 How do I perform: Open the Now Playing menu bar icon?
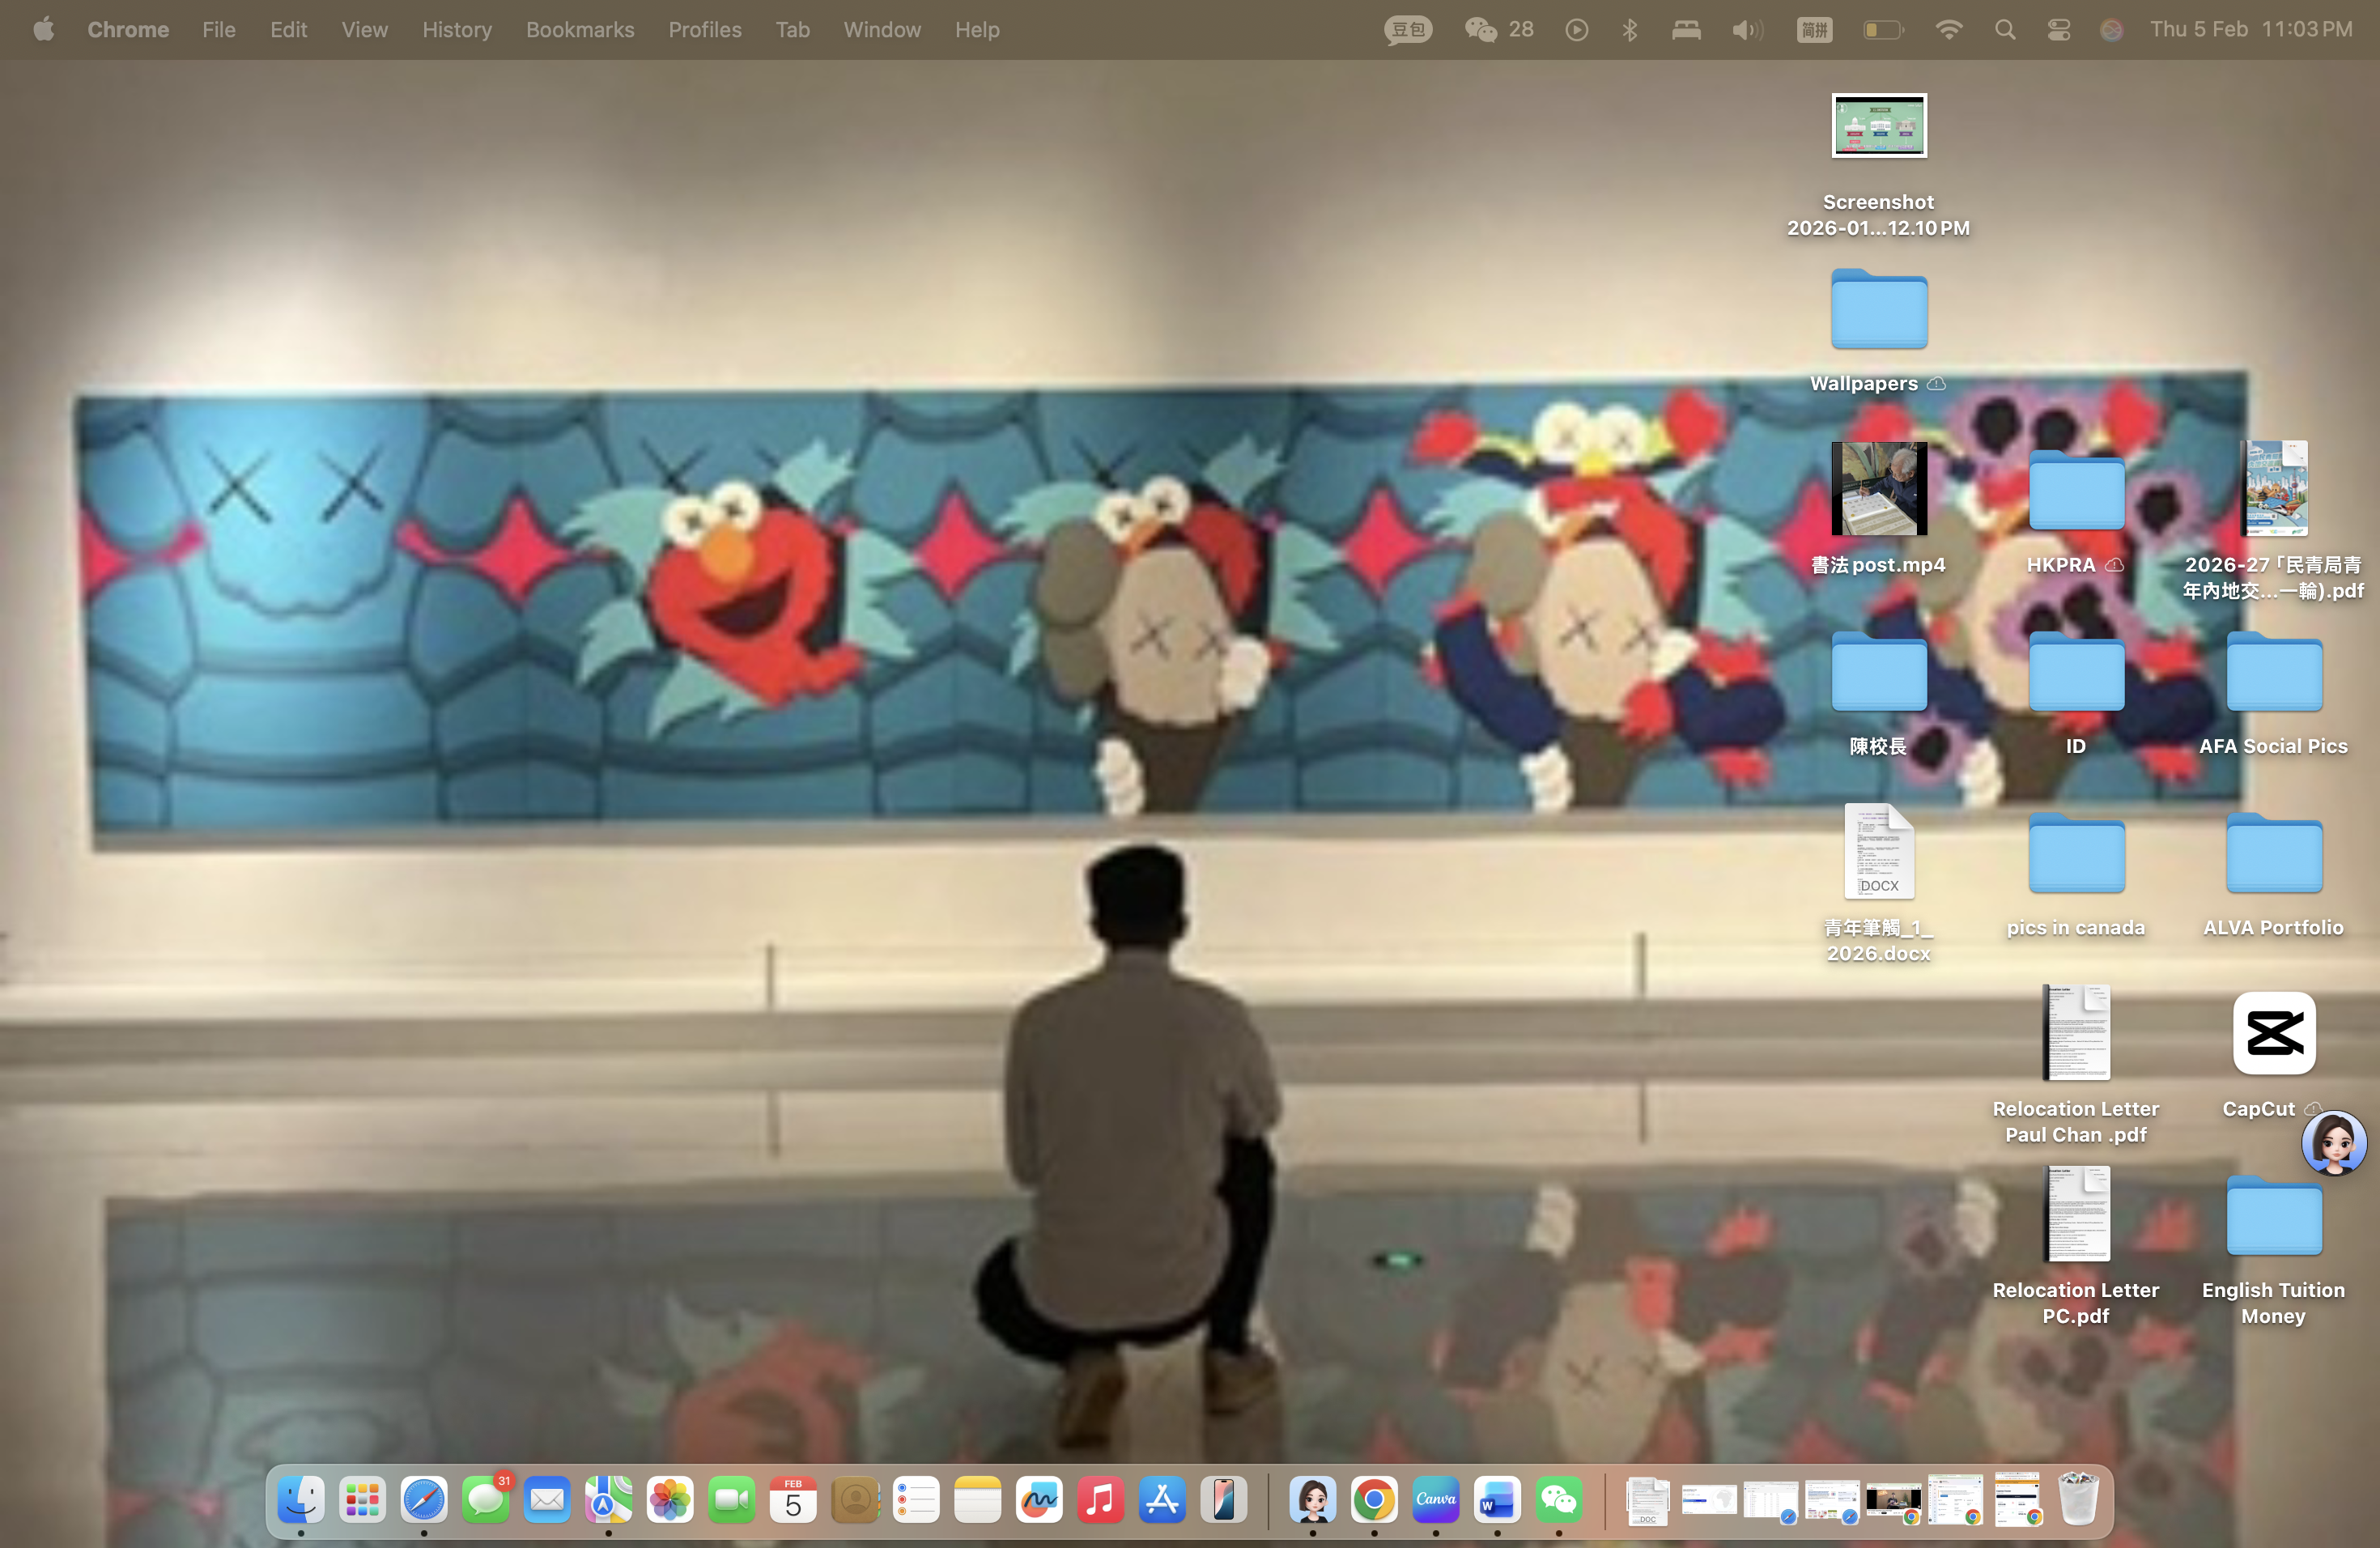(x=1577, y=30)
